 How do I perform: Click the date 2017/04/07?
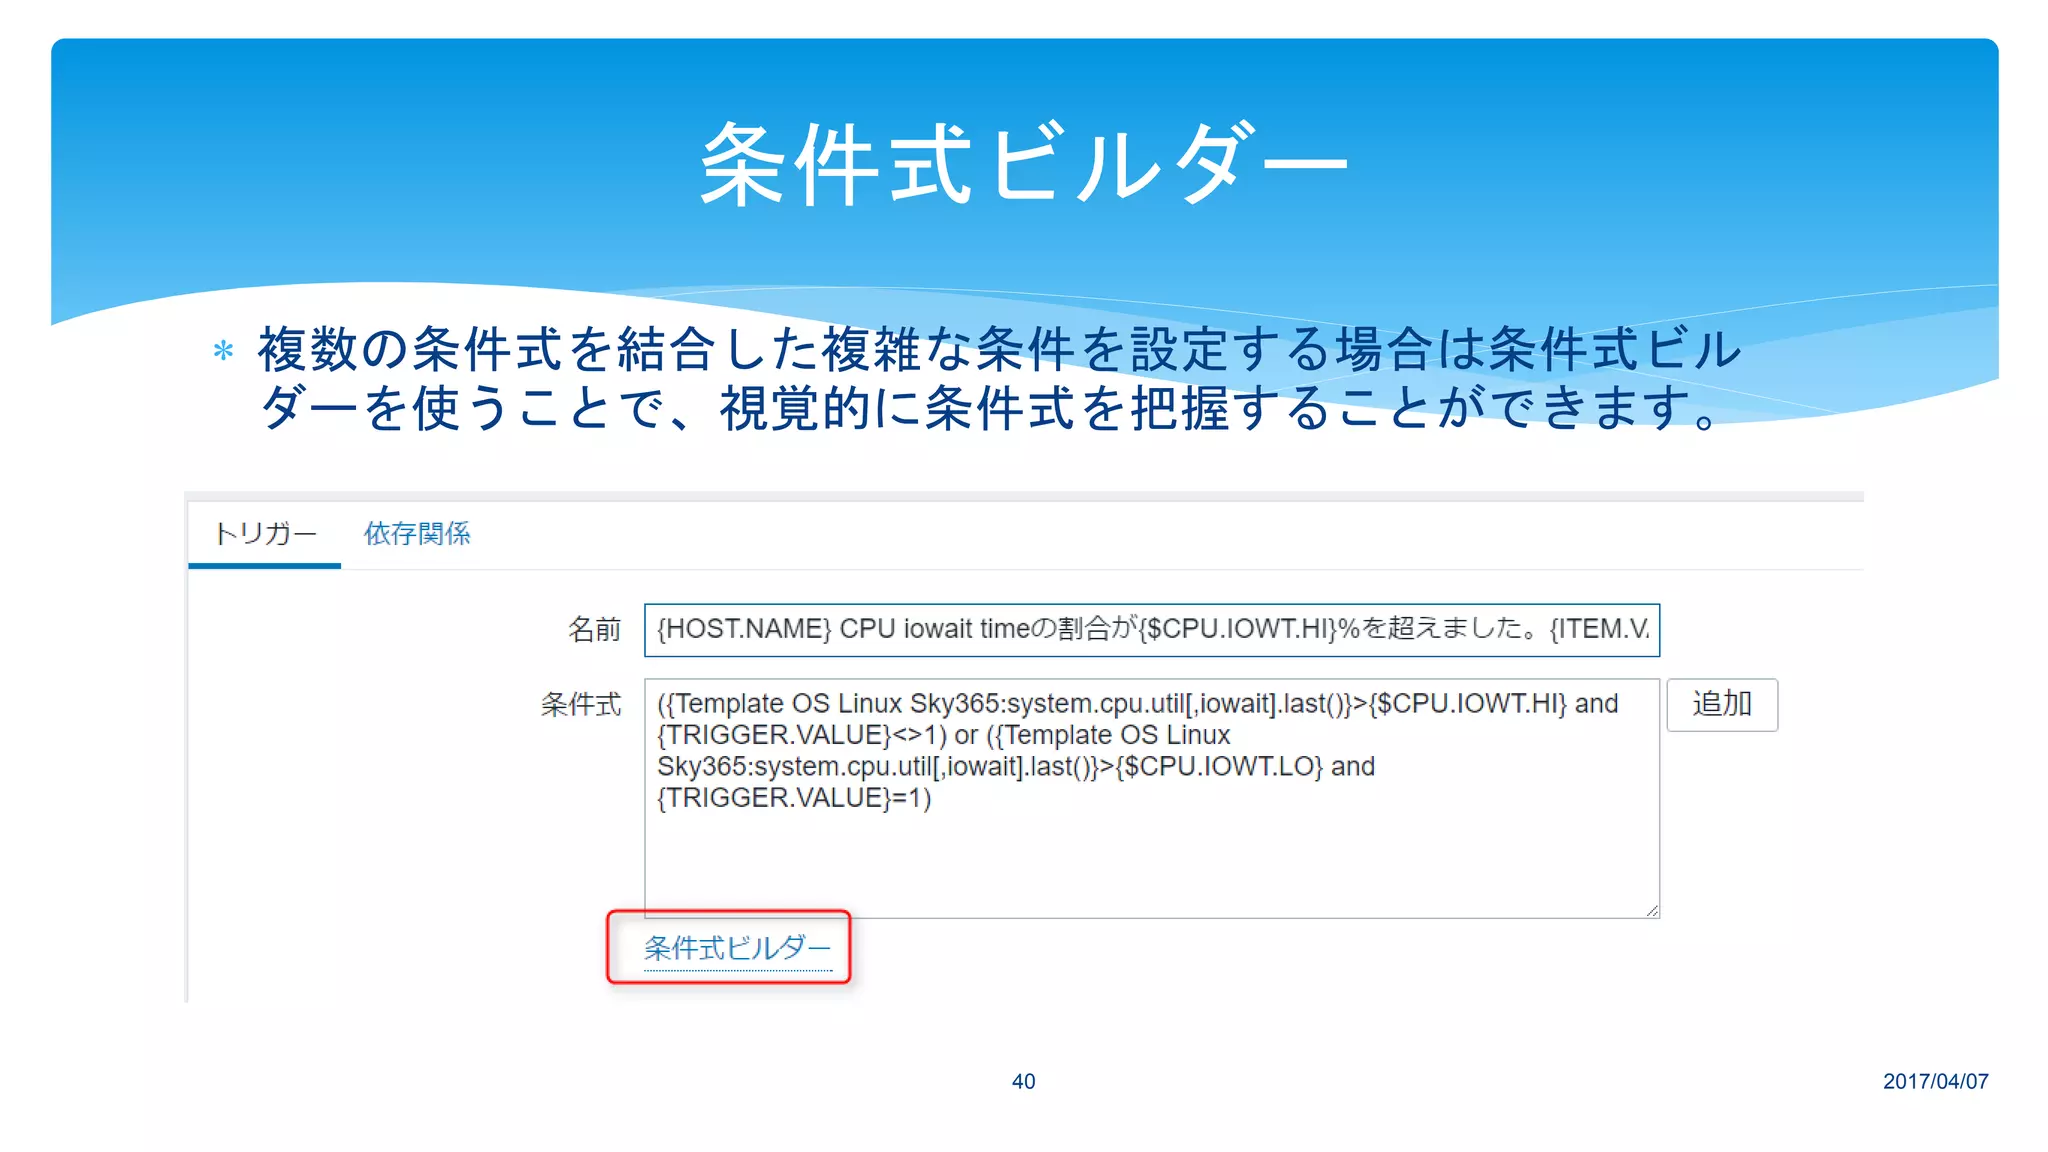pyautogui.click(x=1936, y=1082)
